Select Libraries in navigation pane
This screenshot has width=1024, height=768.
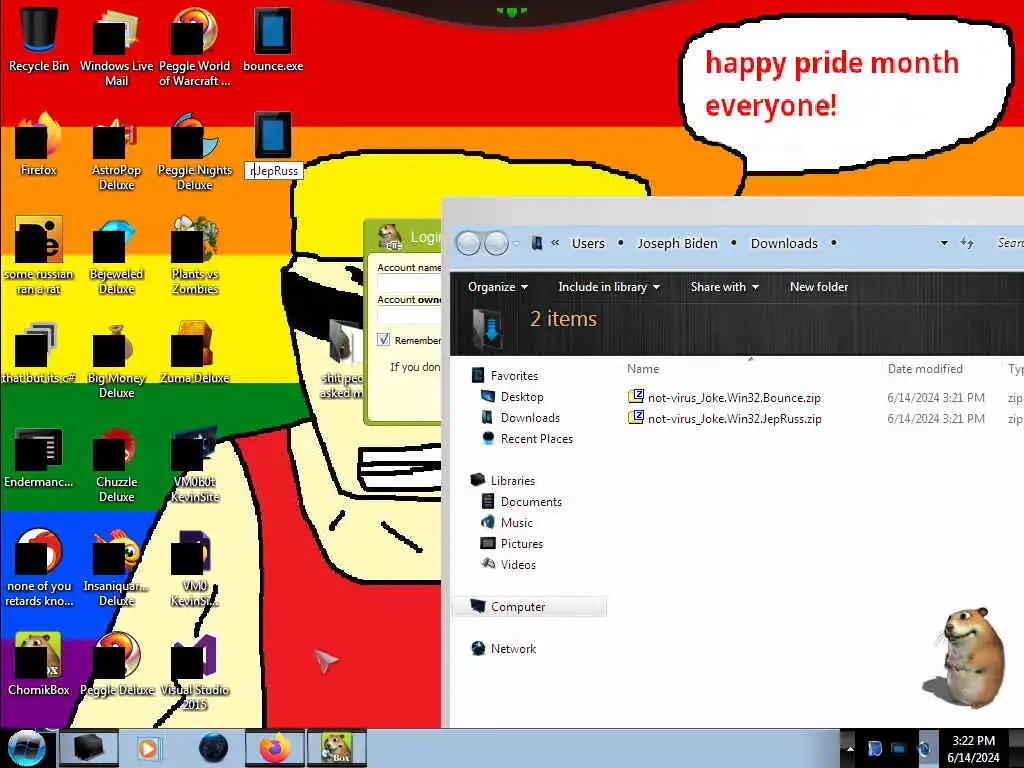503,481
